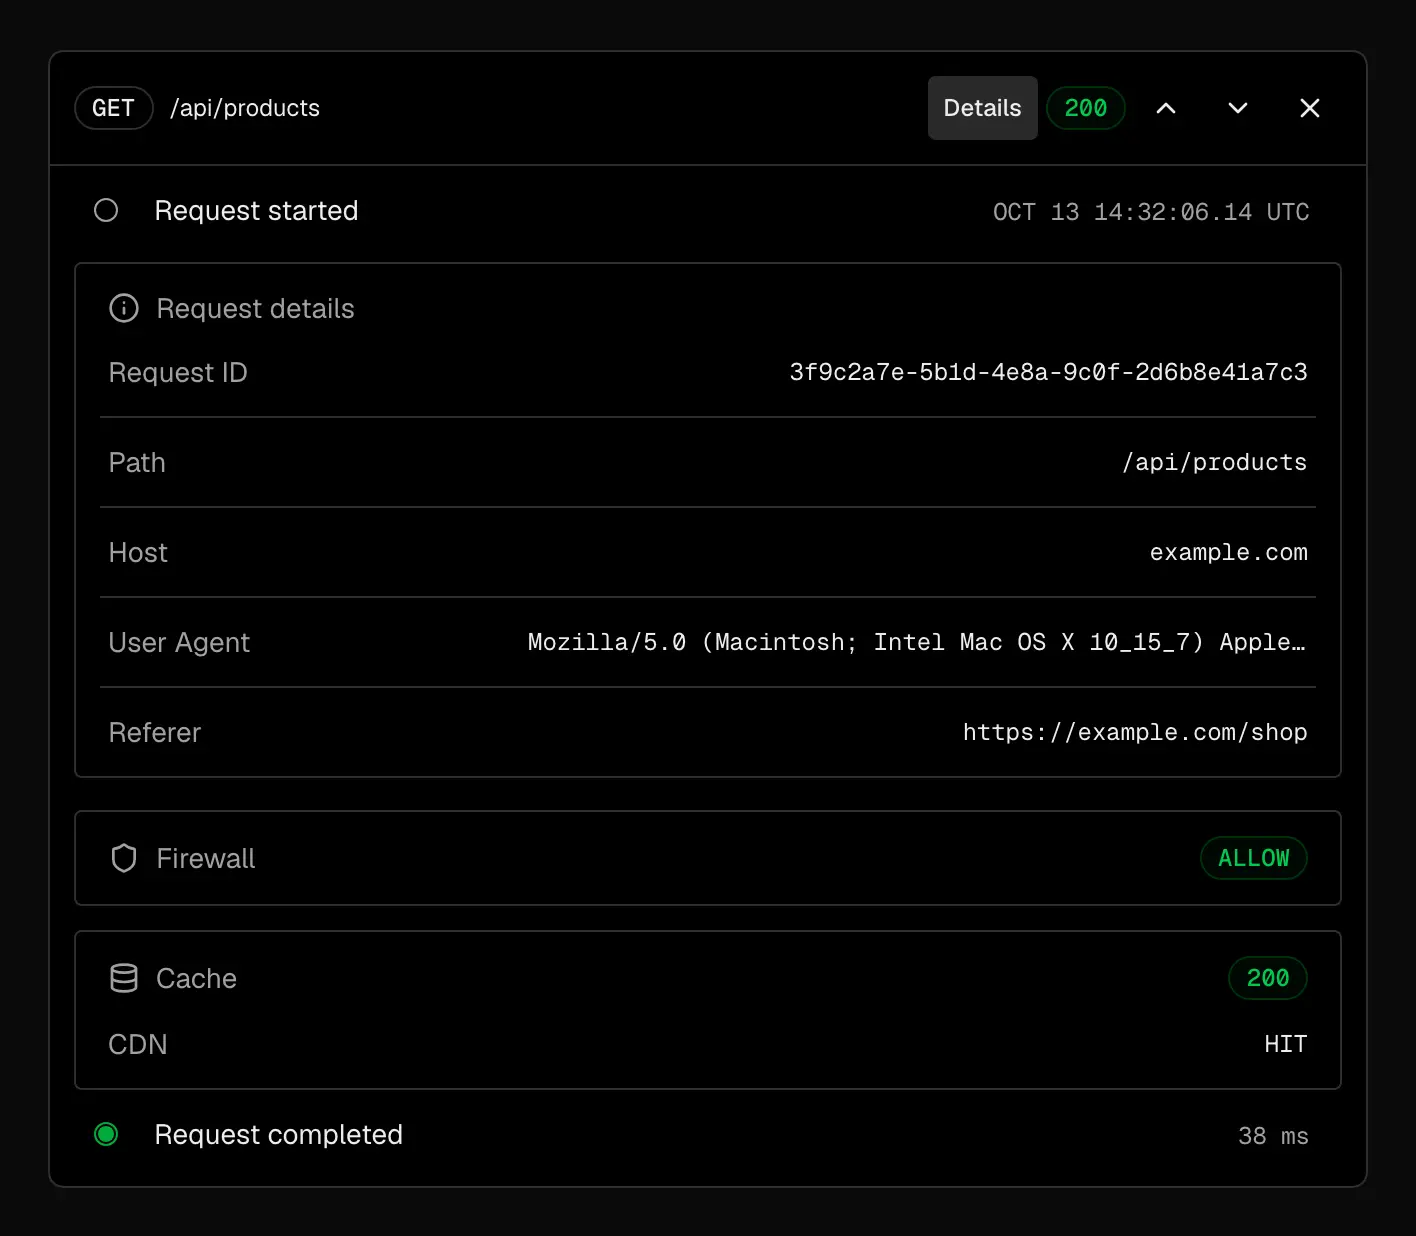Screen dimensions: 1416x1236
Task: Expand the Firewall section
Action: 708,858
